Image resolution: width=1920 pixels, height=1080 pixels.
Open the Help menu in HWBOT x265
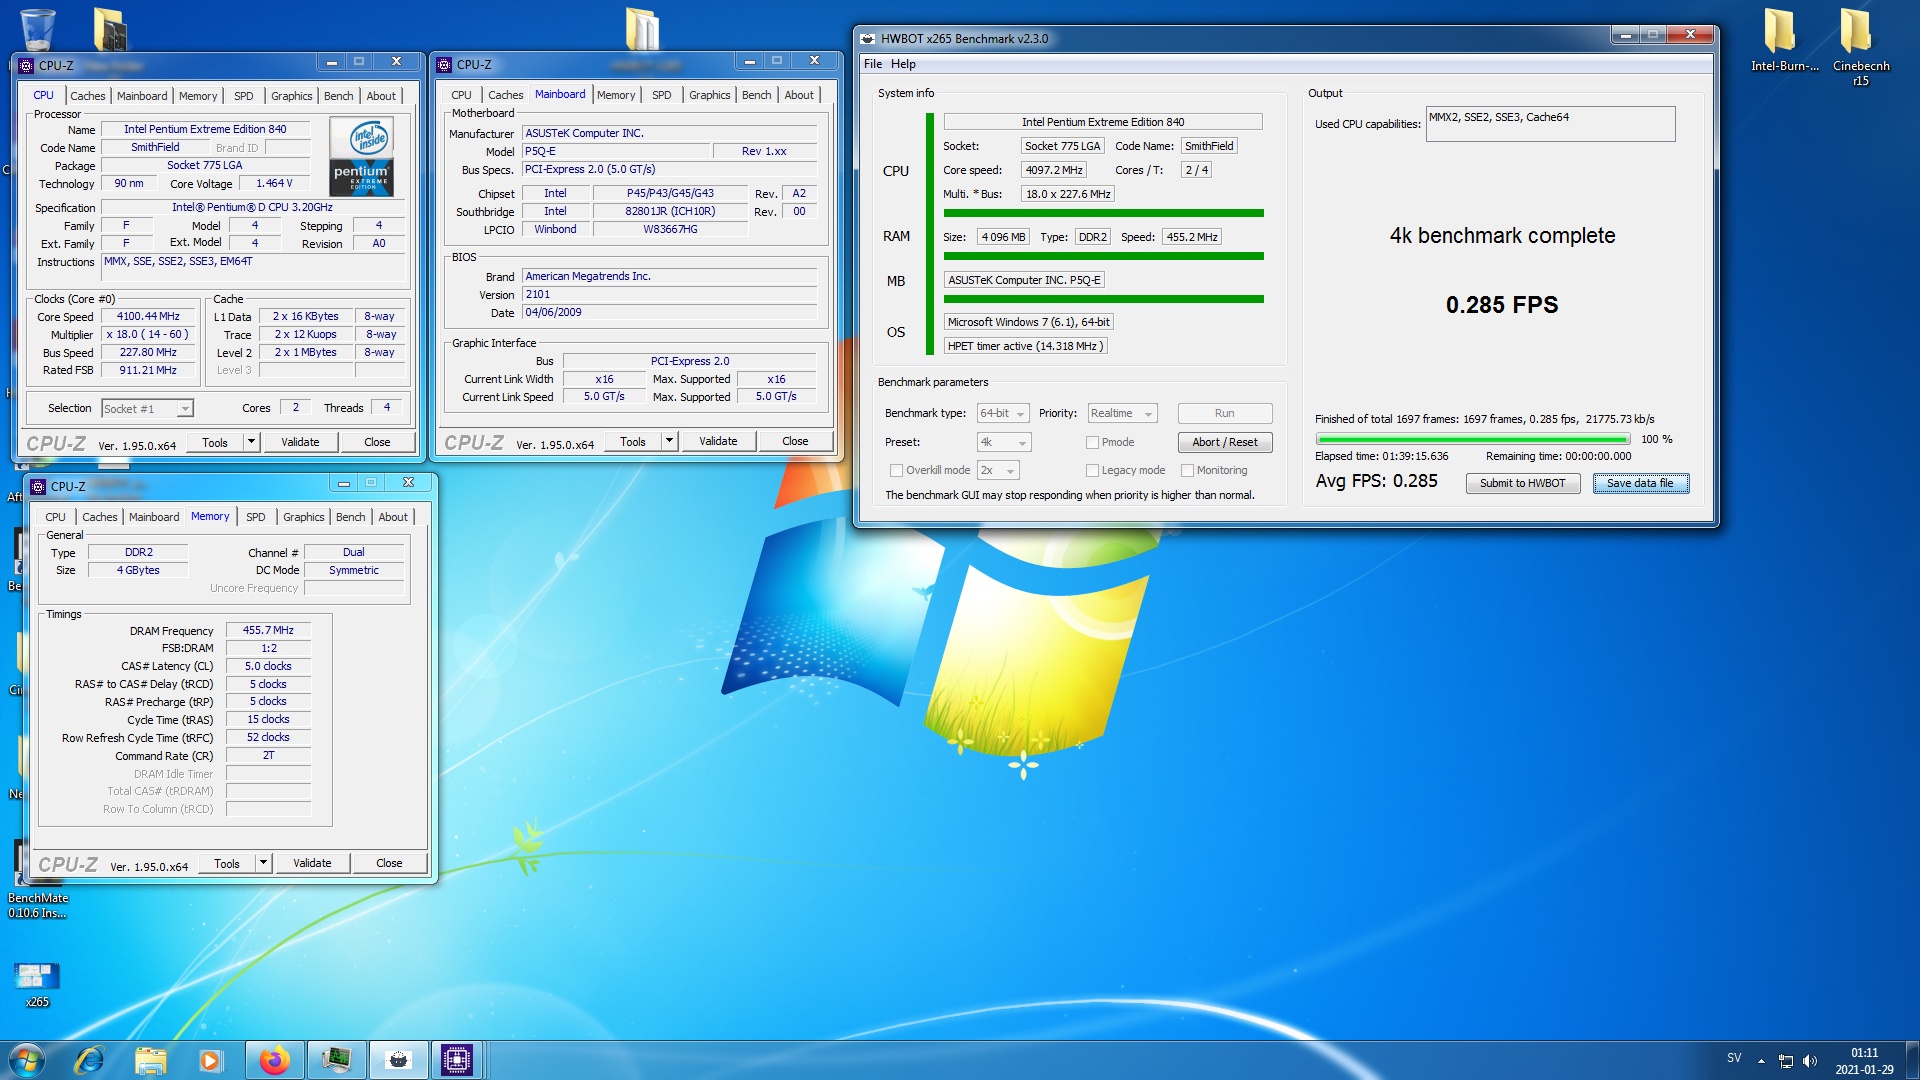click(903, 64)
